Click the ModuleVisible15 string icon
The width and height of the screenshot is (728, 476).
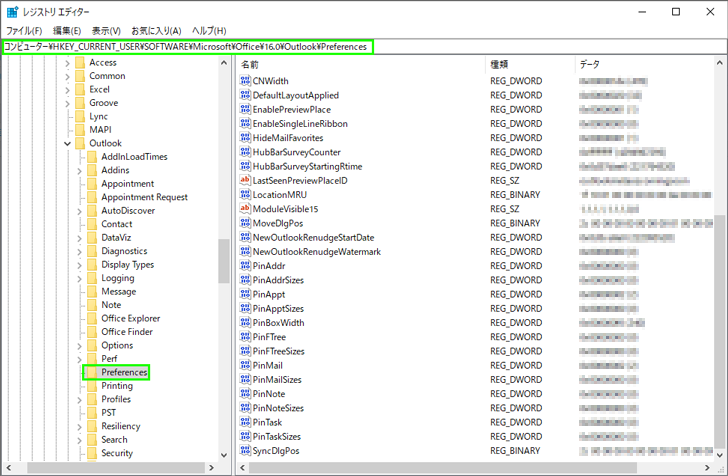(x=245, y=209)
